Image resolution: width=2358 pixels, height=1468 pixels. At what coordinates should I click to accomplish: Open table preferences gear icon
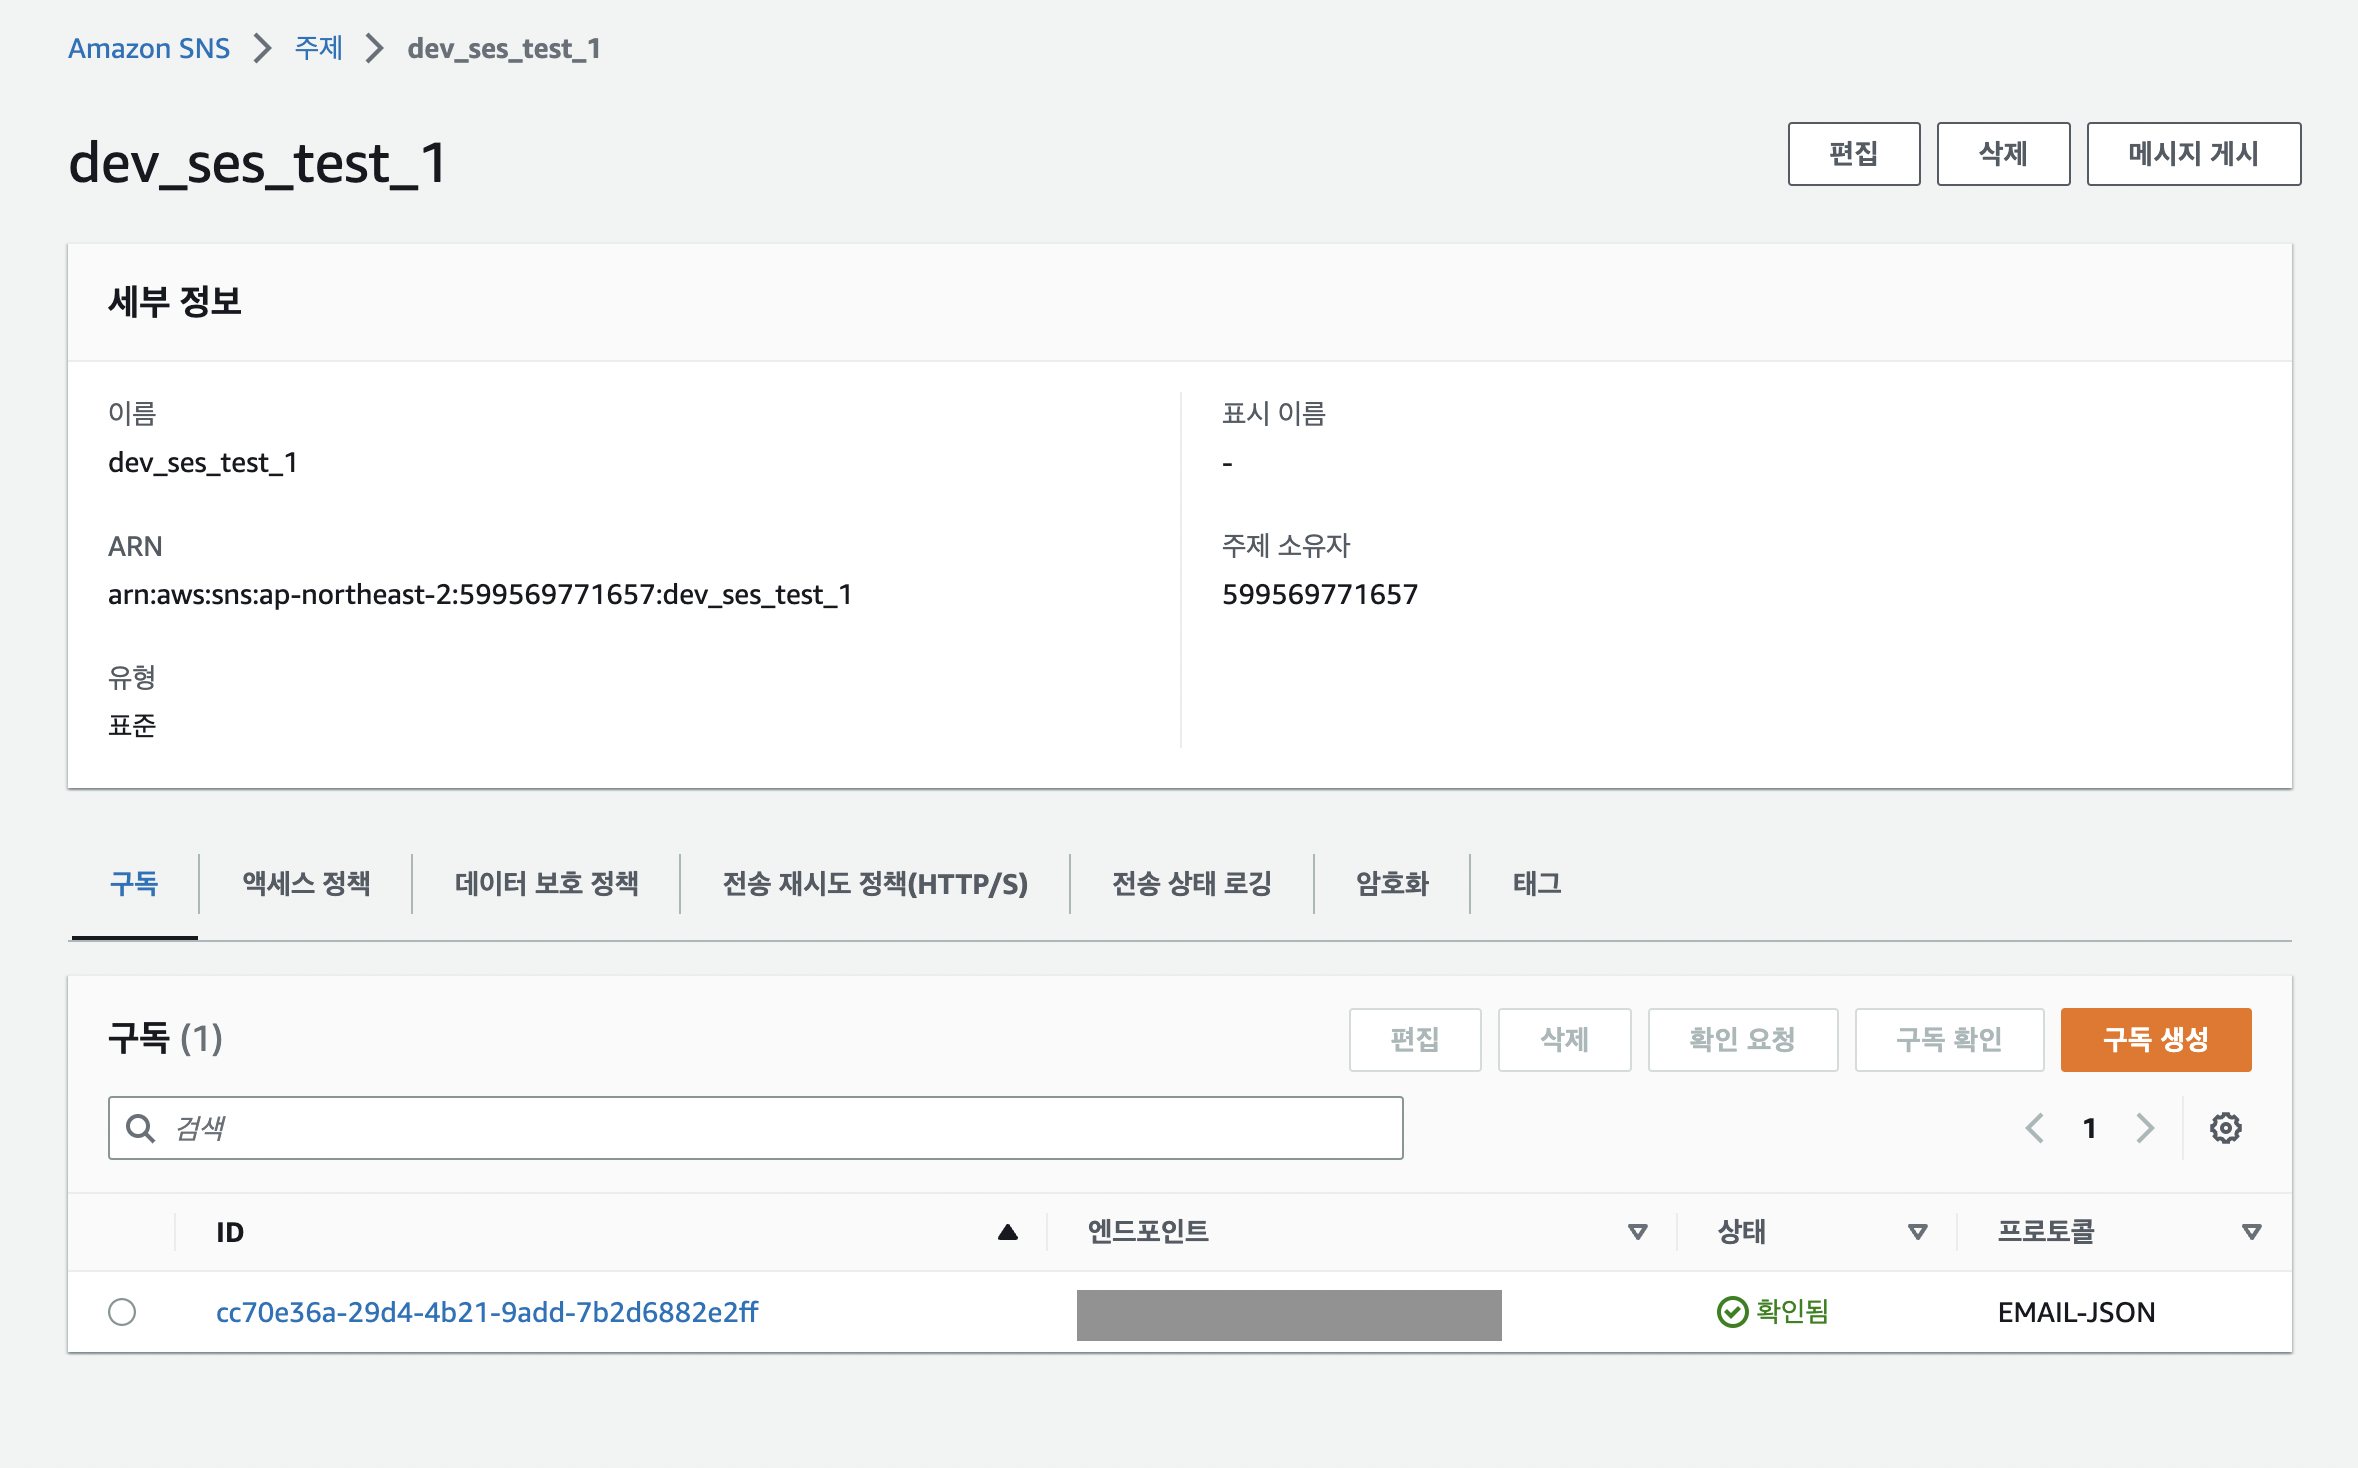click(2225, 1128)
